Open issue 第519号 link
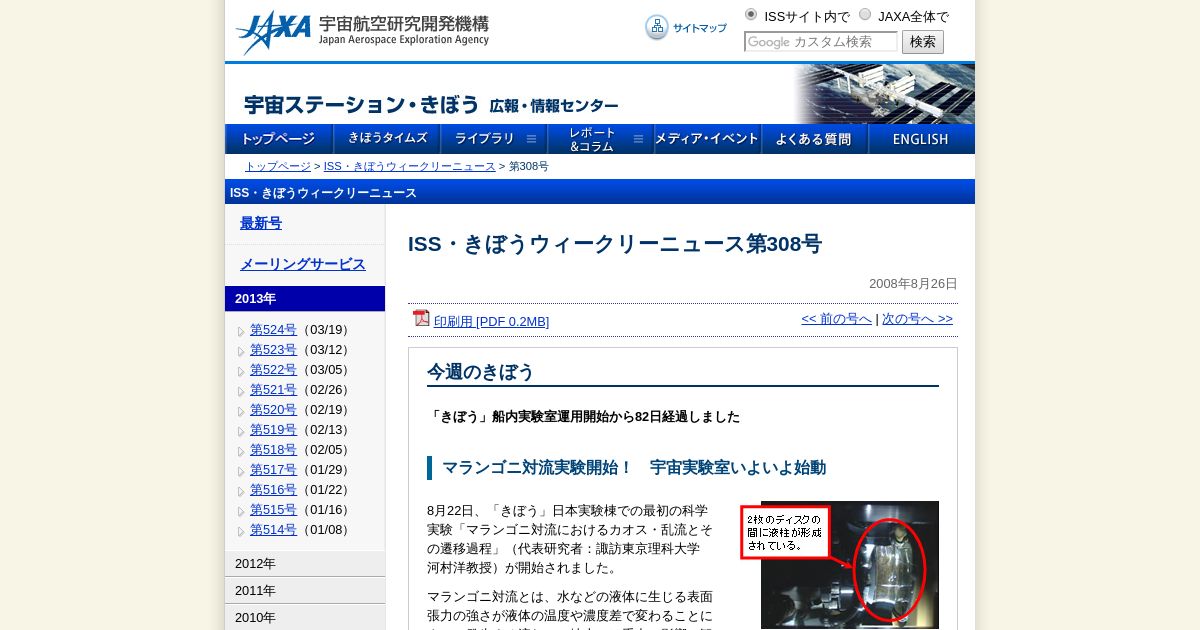Screen dimensions: 1200x630 pyautogui.click(x=273, y=430)
